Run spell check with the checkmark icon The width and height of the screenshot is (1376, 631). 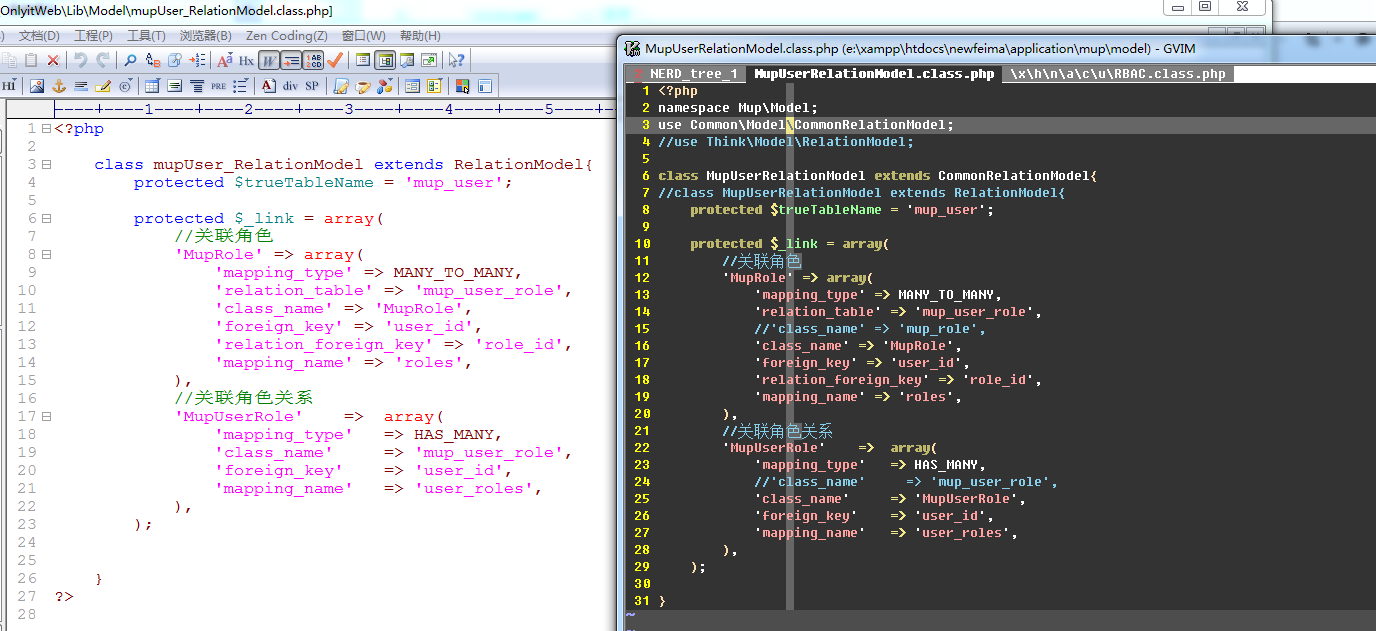335,60
